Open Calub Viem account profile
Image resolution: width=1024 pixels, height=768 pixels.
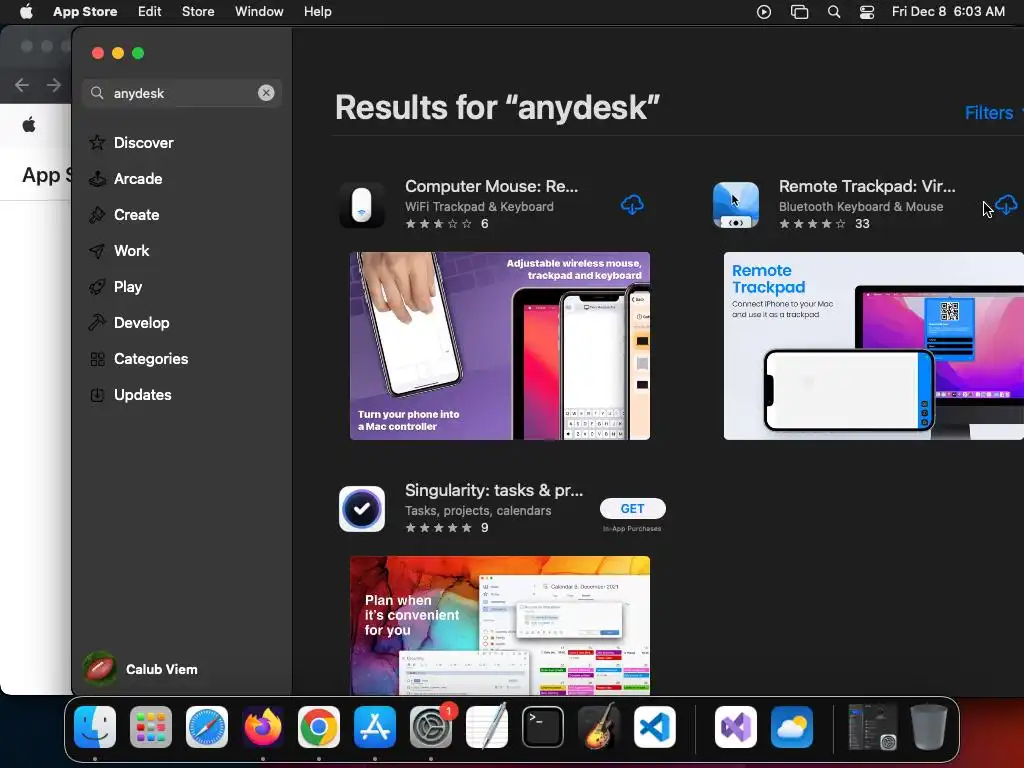click(x=140, y=669)
